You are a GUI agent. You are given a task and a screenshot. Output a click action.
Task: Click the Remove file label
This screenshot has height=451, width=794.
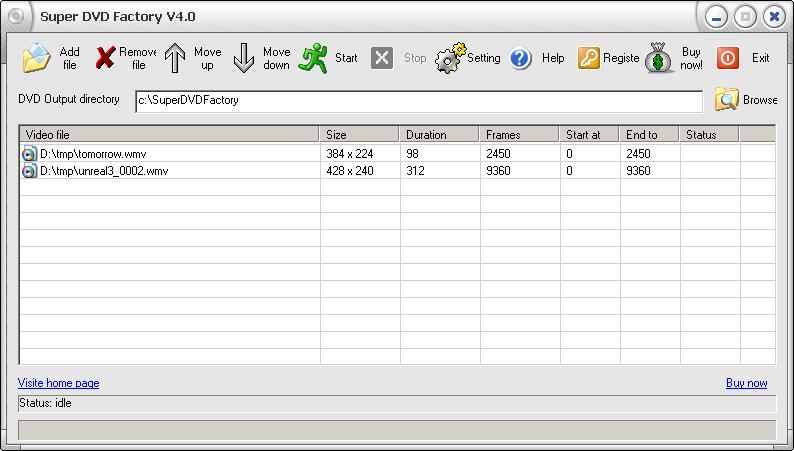click(x=138, y=58)
